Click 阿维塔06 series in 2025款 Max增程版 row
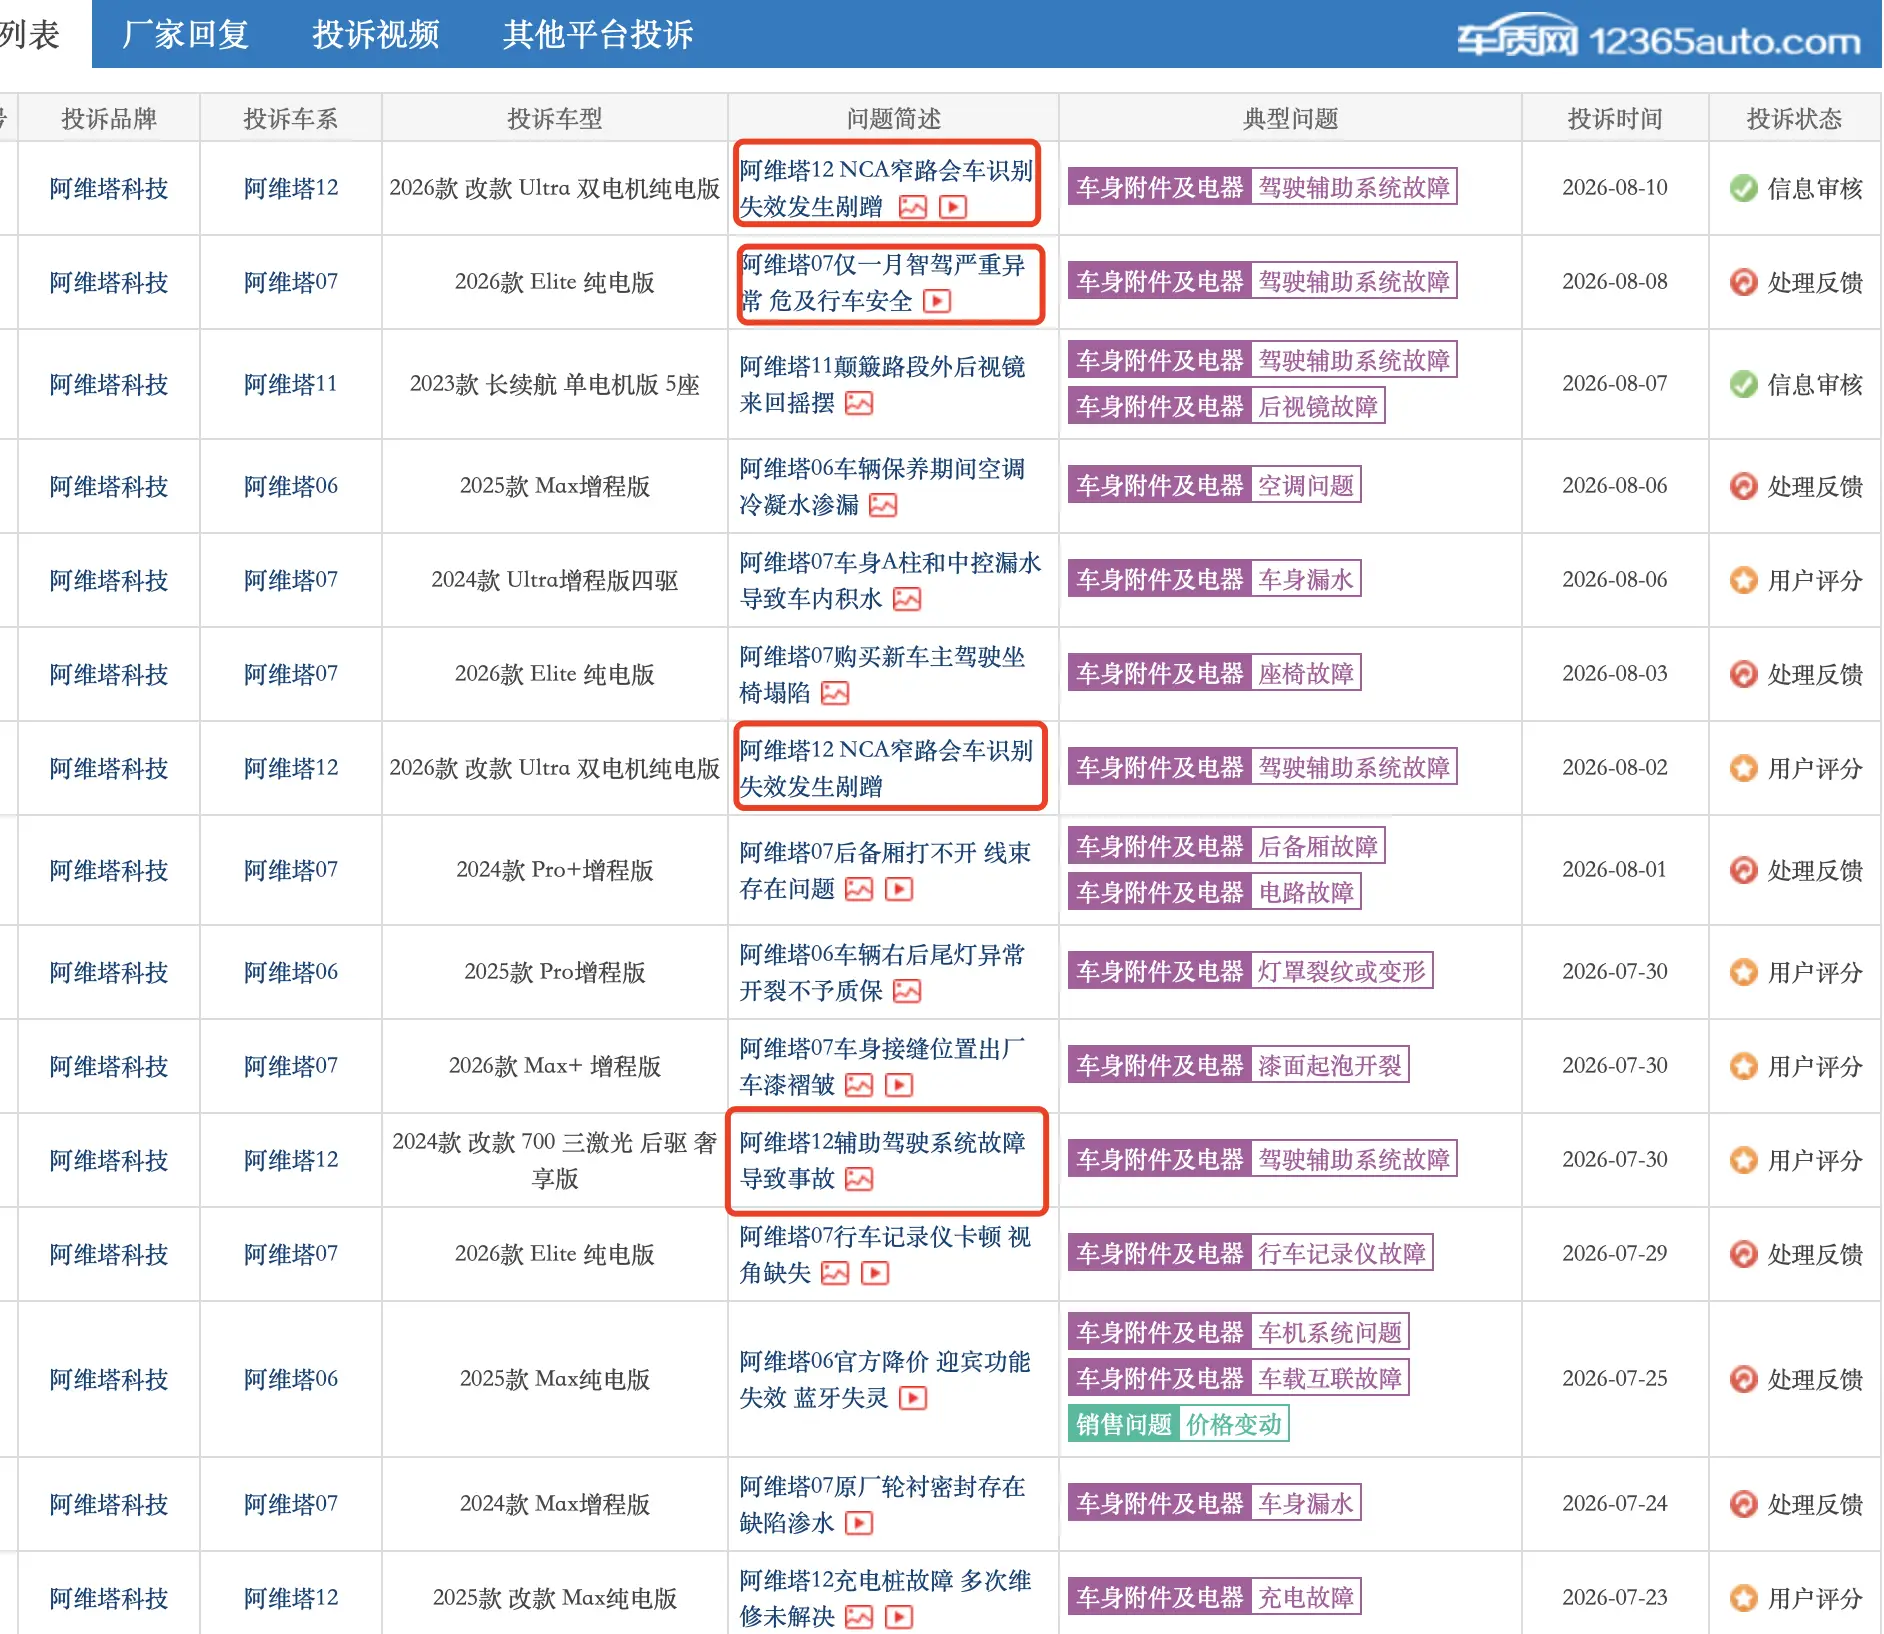Screen dimensions: 1884x1634 click(x=291, y=486)
